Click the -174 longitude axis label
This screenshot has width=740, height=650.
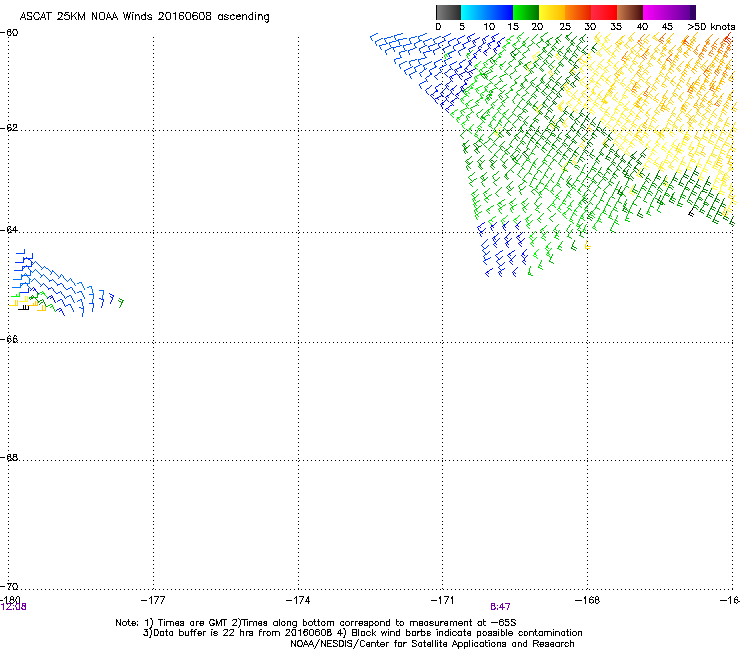298,600
